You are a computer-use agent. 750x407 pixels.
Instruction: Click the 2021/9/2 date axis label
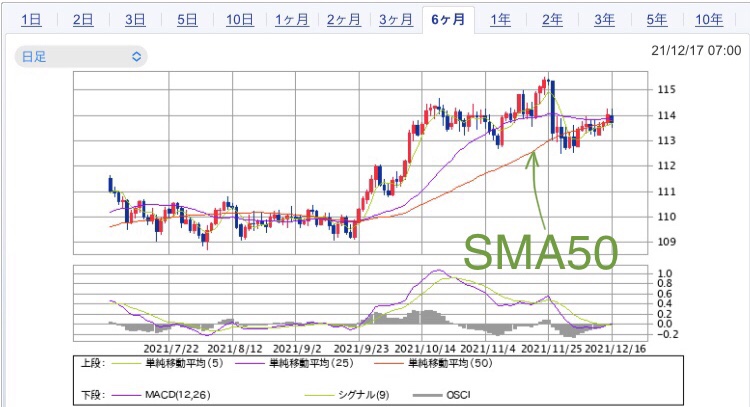tap(297, 349)
